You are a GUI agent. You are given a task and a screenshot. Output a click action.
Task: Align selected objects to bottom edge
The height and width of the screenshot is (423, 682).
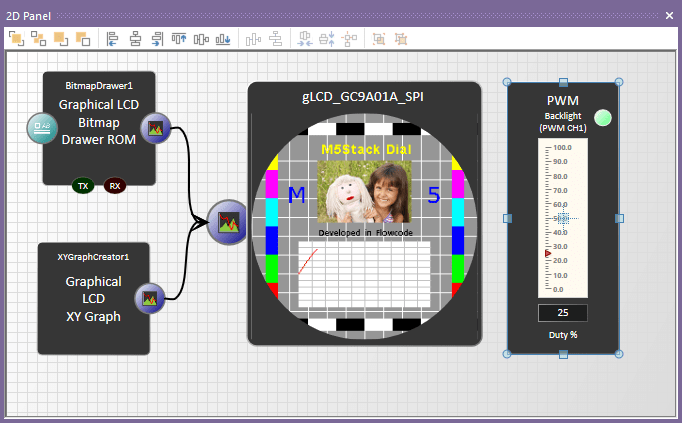(223, 39)
